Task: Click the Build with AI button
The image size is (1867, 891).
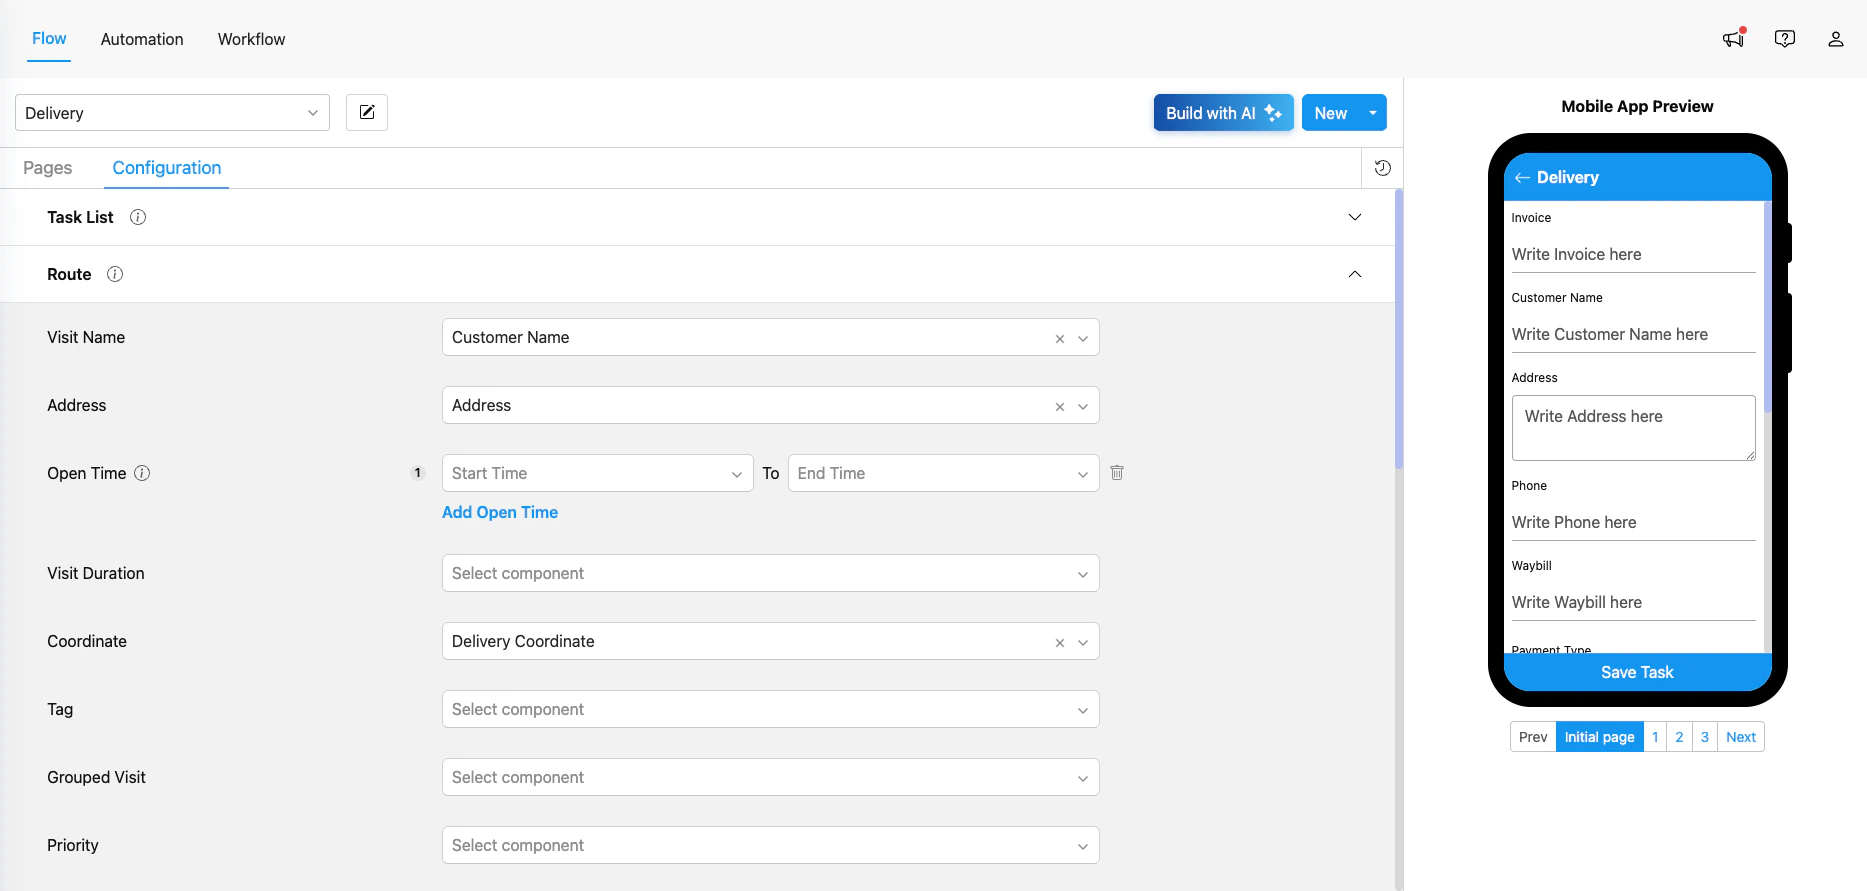Action: pos(1223,113)
